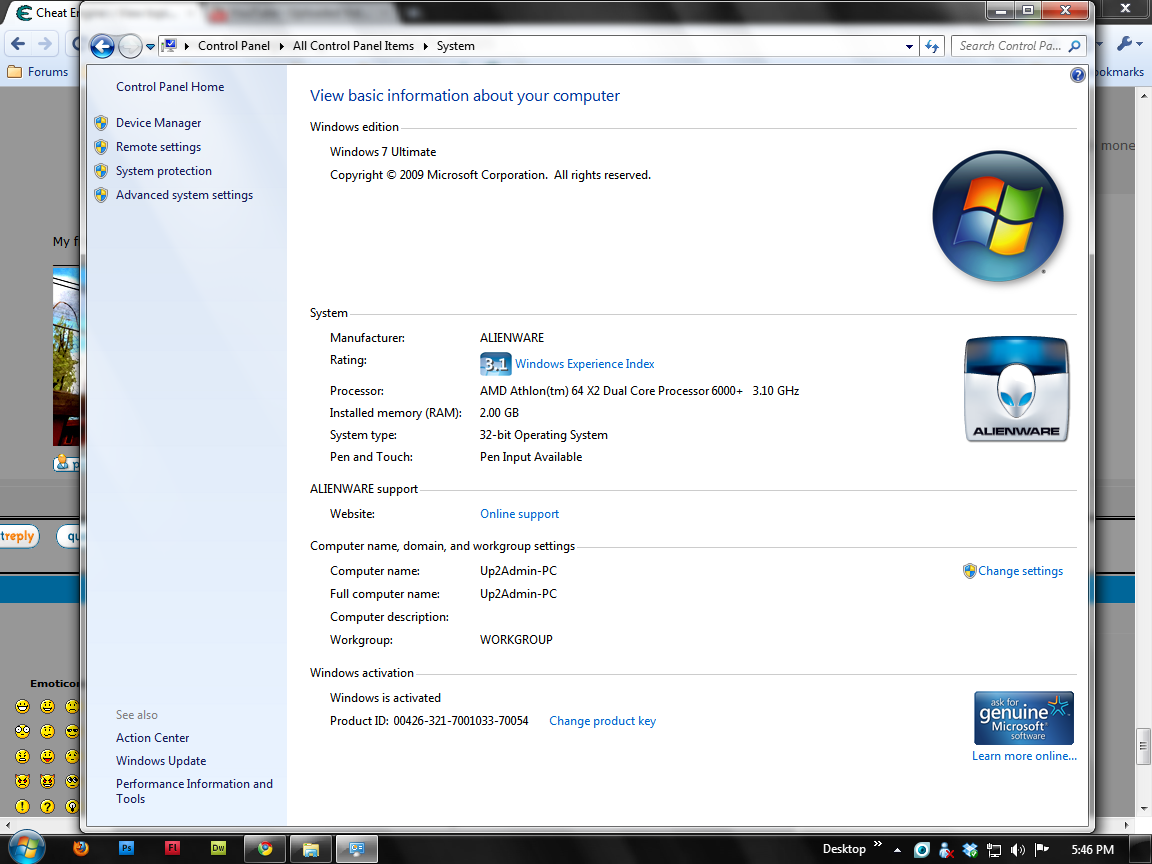Open the recent pages dropdown arrow
The image size is (1152, 864).
tap(151, 46)
